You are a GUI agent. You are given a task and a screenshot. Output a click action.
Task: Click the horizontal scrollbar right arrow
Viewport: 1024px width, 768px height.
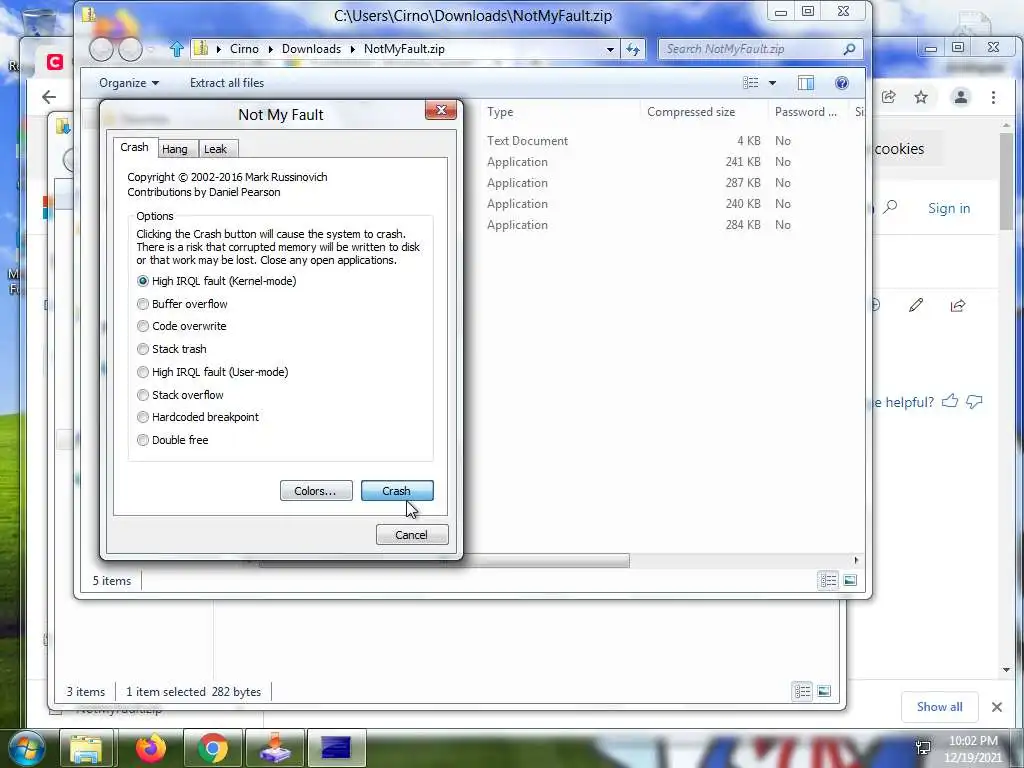(x=856, y=560)
